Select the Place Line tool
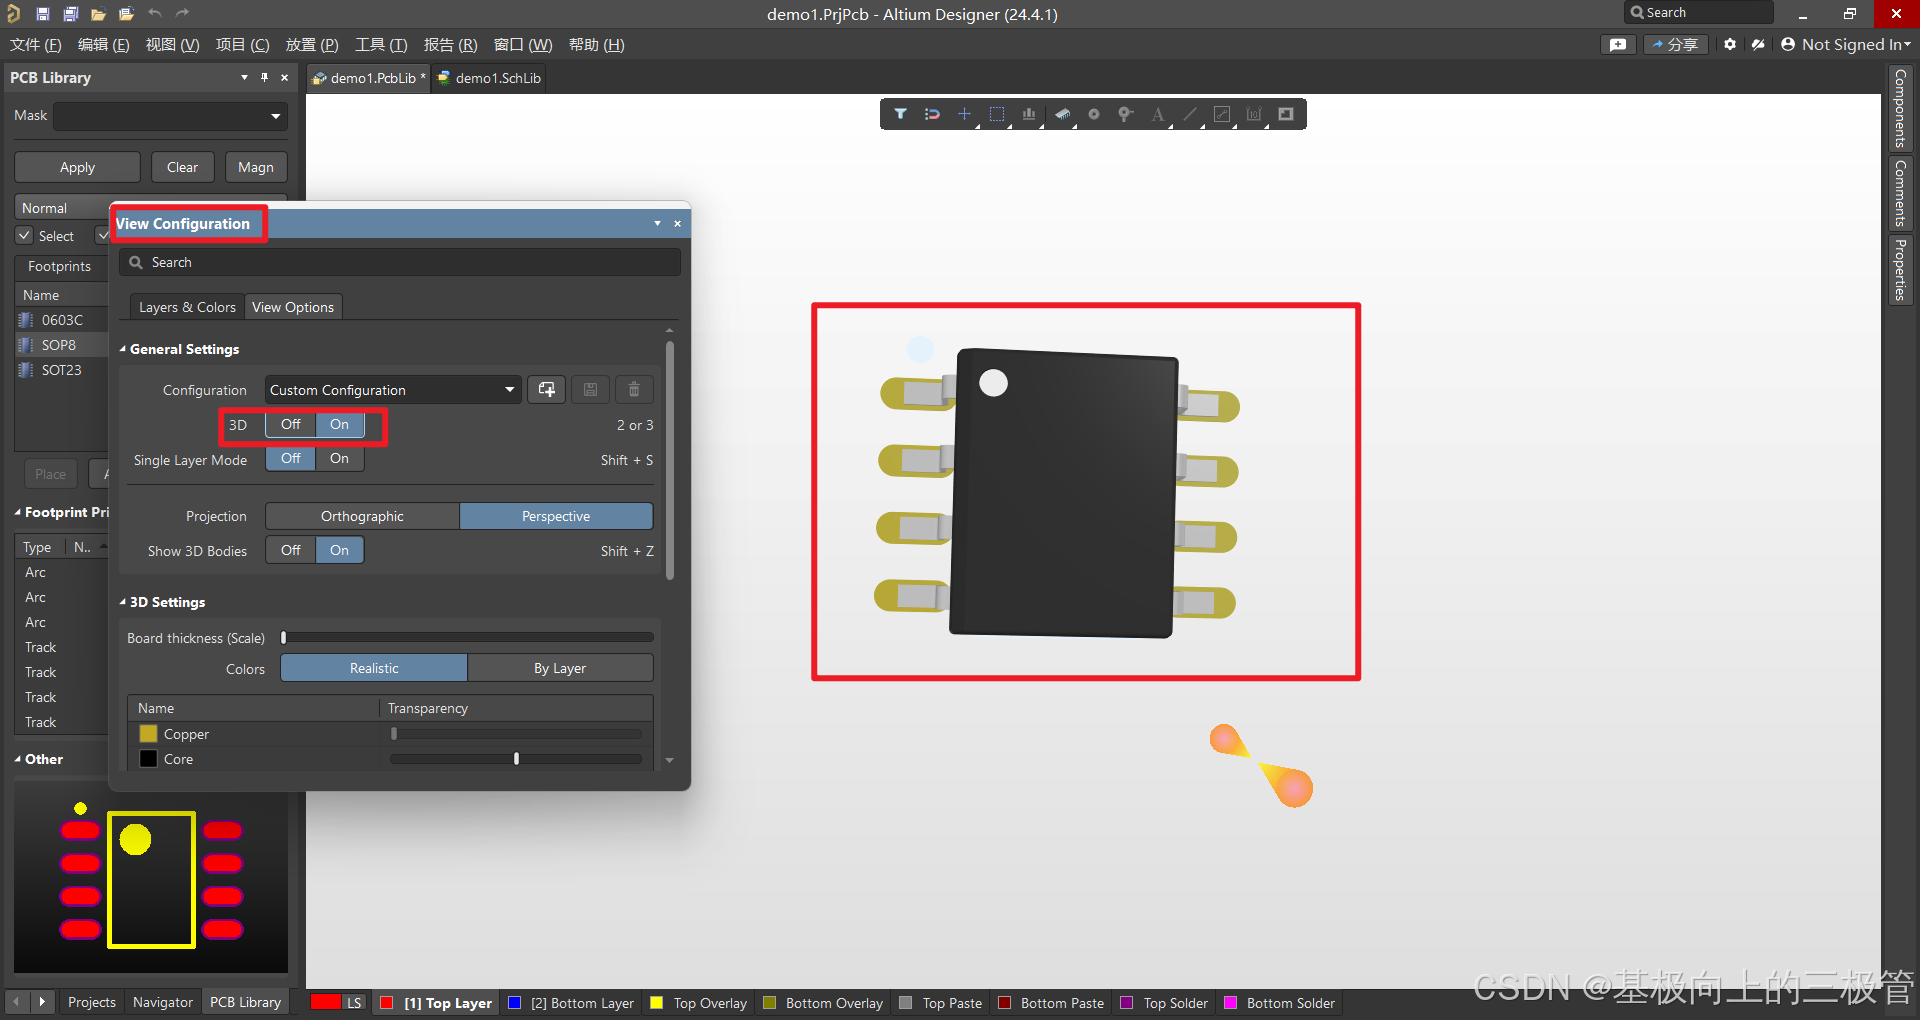Viewport: 1920px width, 1020px height. point(1190,114)
